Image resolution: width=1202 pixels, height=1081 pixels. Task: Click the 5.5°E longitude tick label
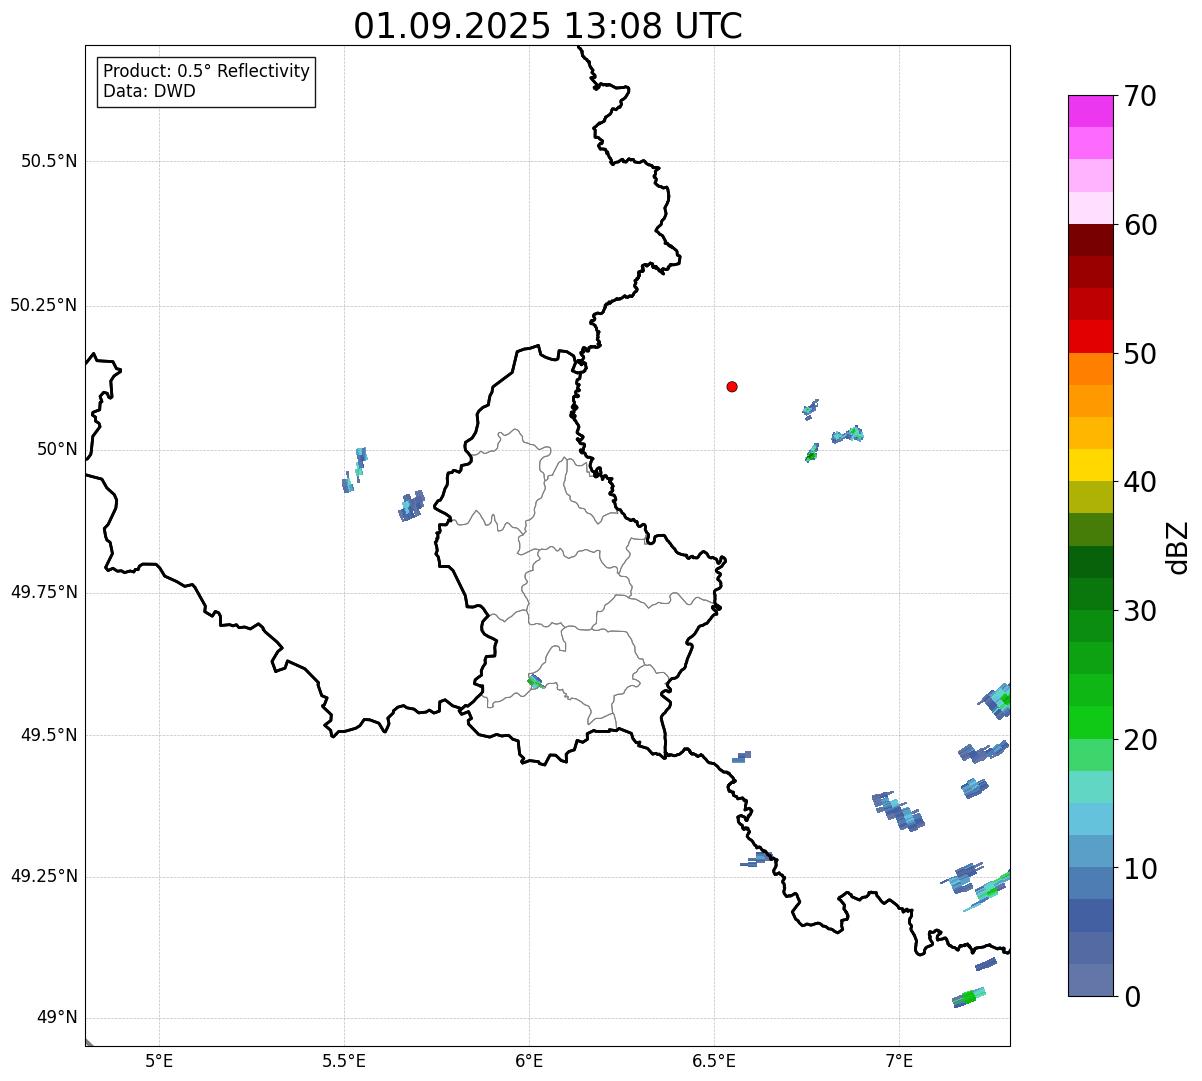click(344, 1060)
